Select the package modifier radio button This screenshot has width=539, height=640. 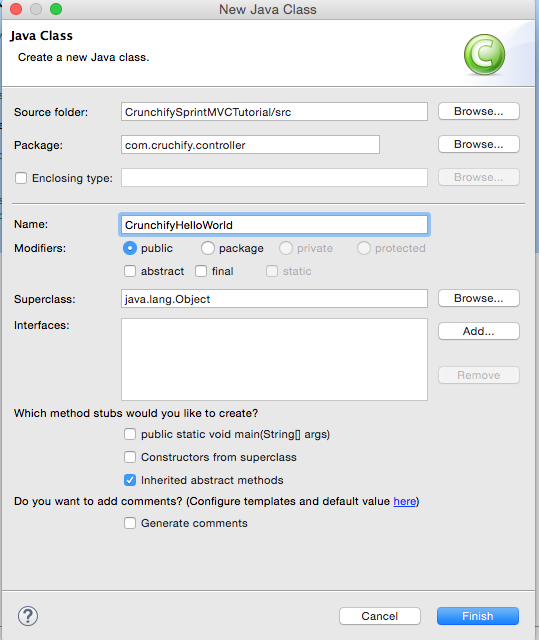tap(208, 248)
